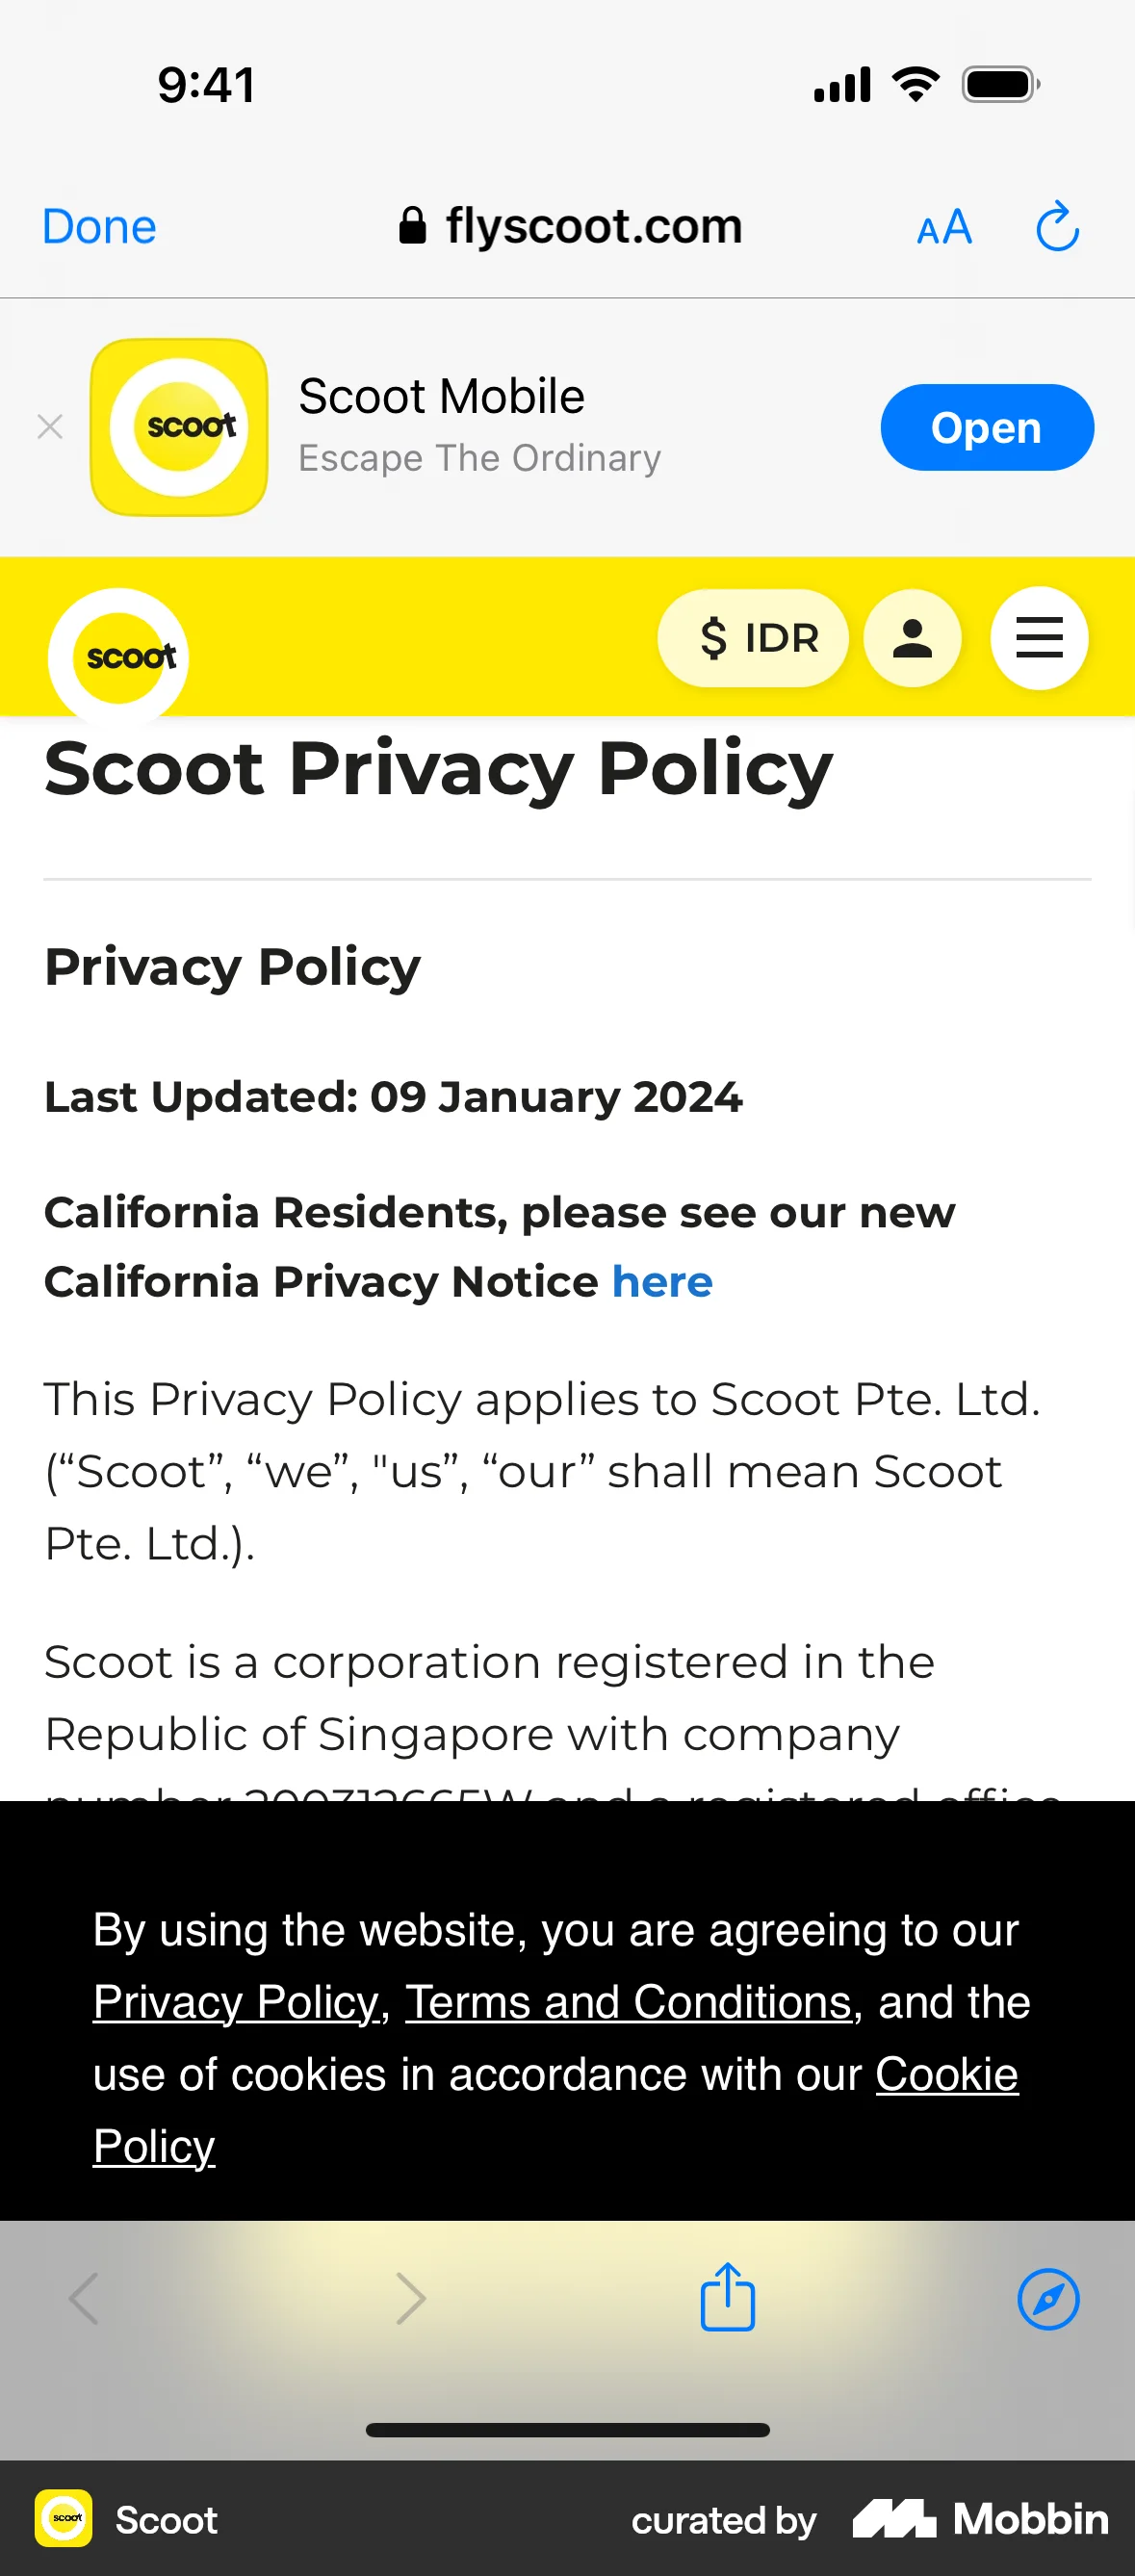Navigate back with the left chevron
The width and height of the screenshot is (1135, 2576).
click(x=85, y=2297)
